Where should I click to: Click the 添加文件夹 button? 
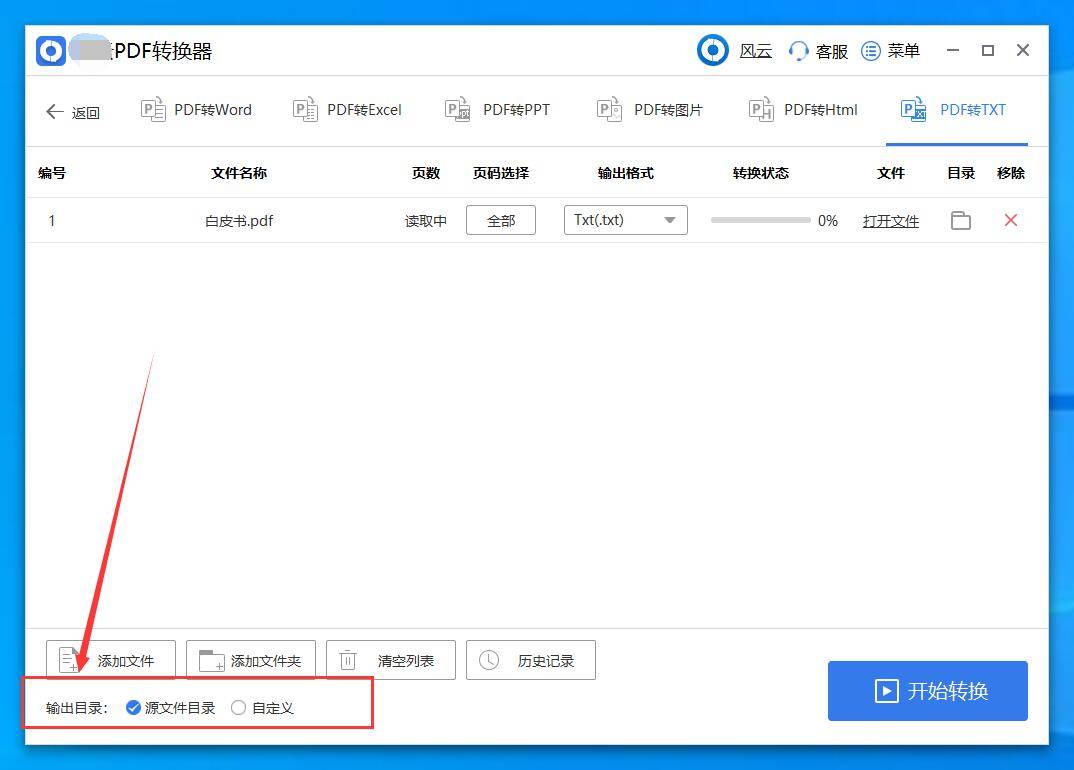click(251, 660)
